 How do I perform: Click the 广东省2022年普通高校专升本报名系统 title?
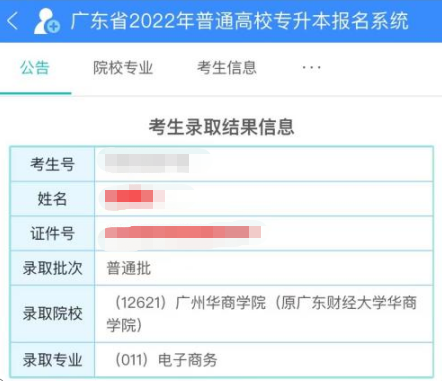pyautogui.click(x=239, y=21)
